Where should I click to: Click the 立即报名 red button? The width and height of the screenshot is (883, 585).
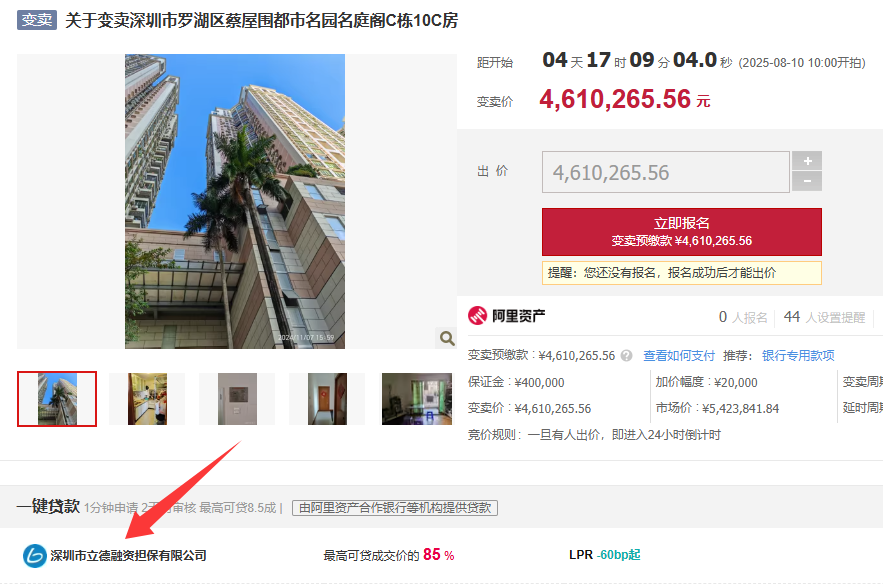tap(681, 232)
